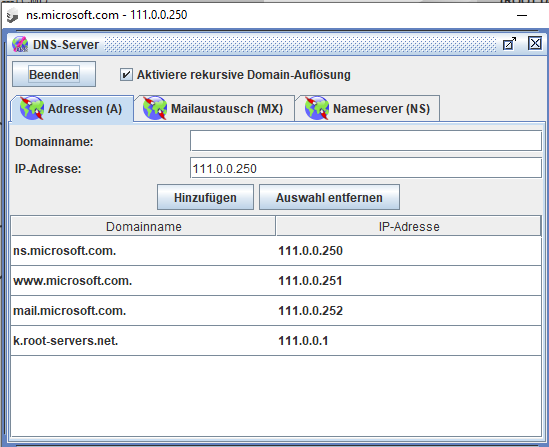Click the Beenden button

point(54,74)
